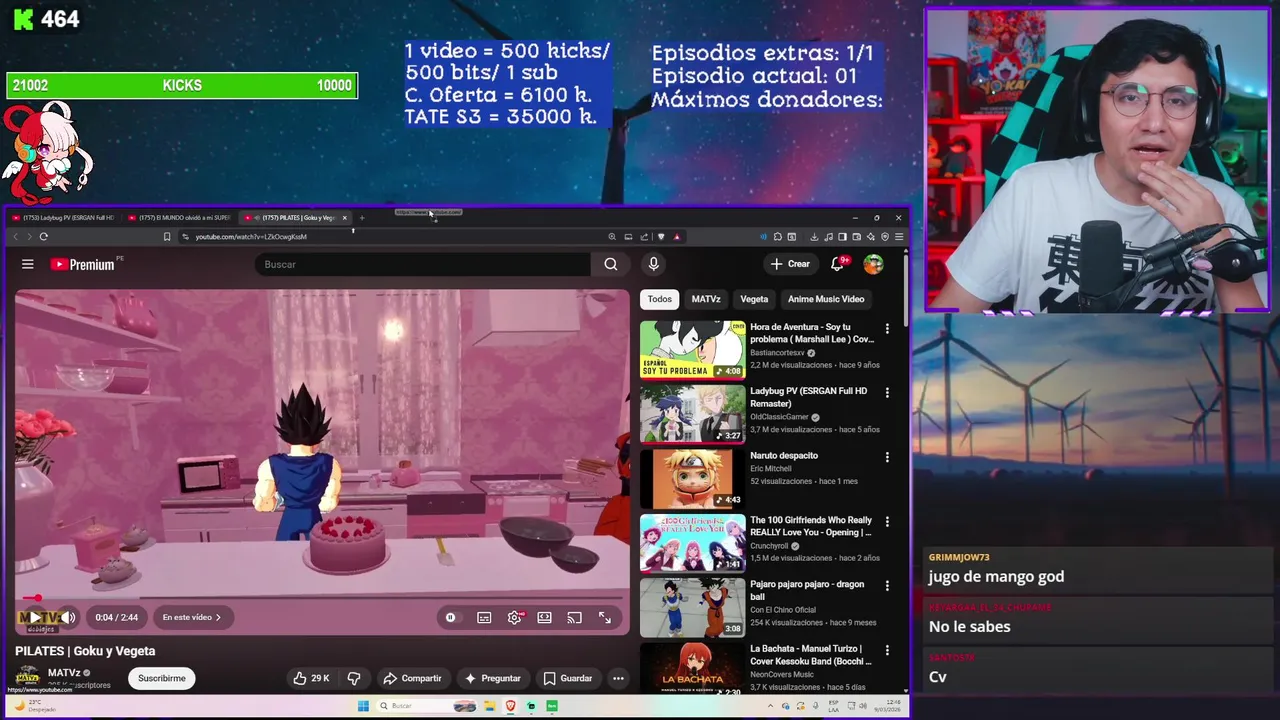The height and width of the screenshot is (720, 1280).
Task: Open options for Ladybug PV video
Action: click(x=887, y=393)
